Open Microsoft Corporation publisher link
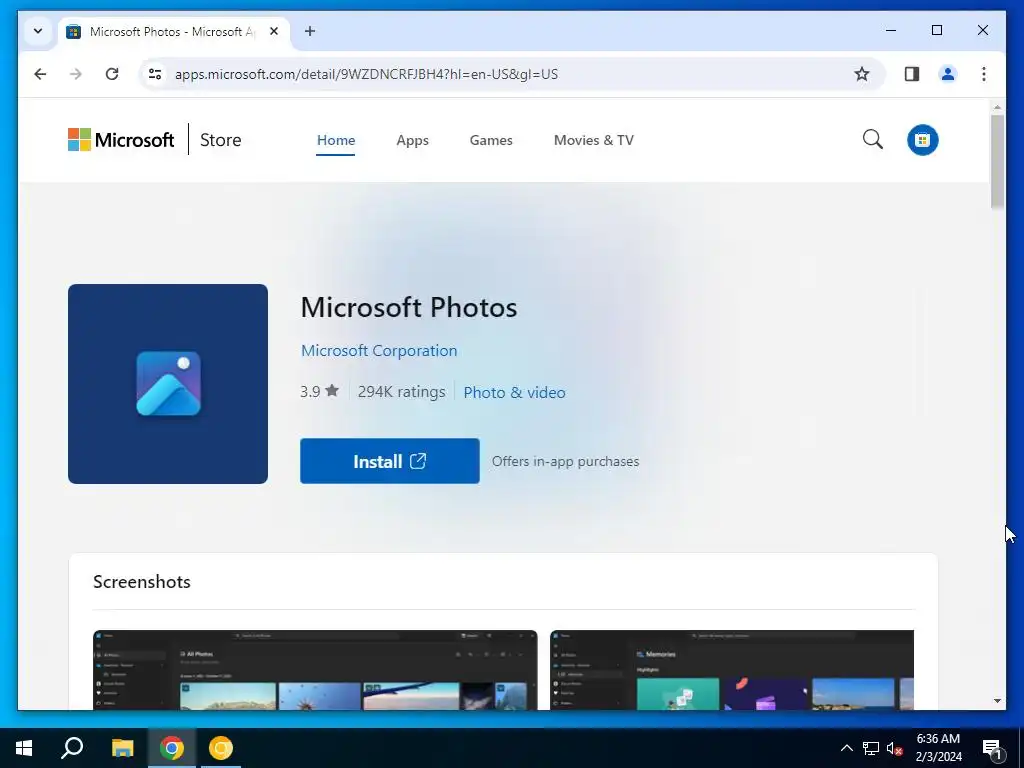Screen dimensions: 1024x768 point(379,351)
